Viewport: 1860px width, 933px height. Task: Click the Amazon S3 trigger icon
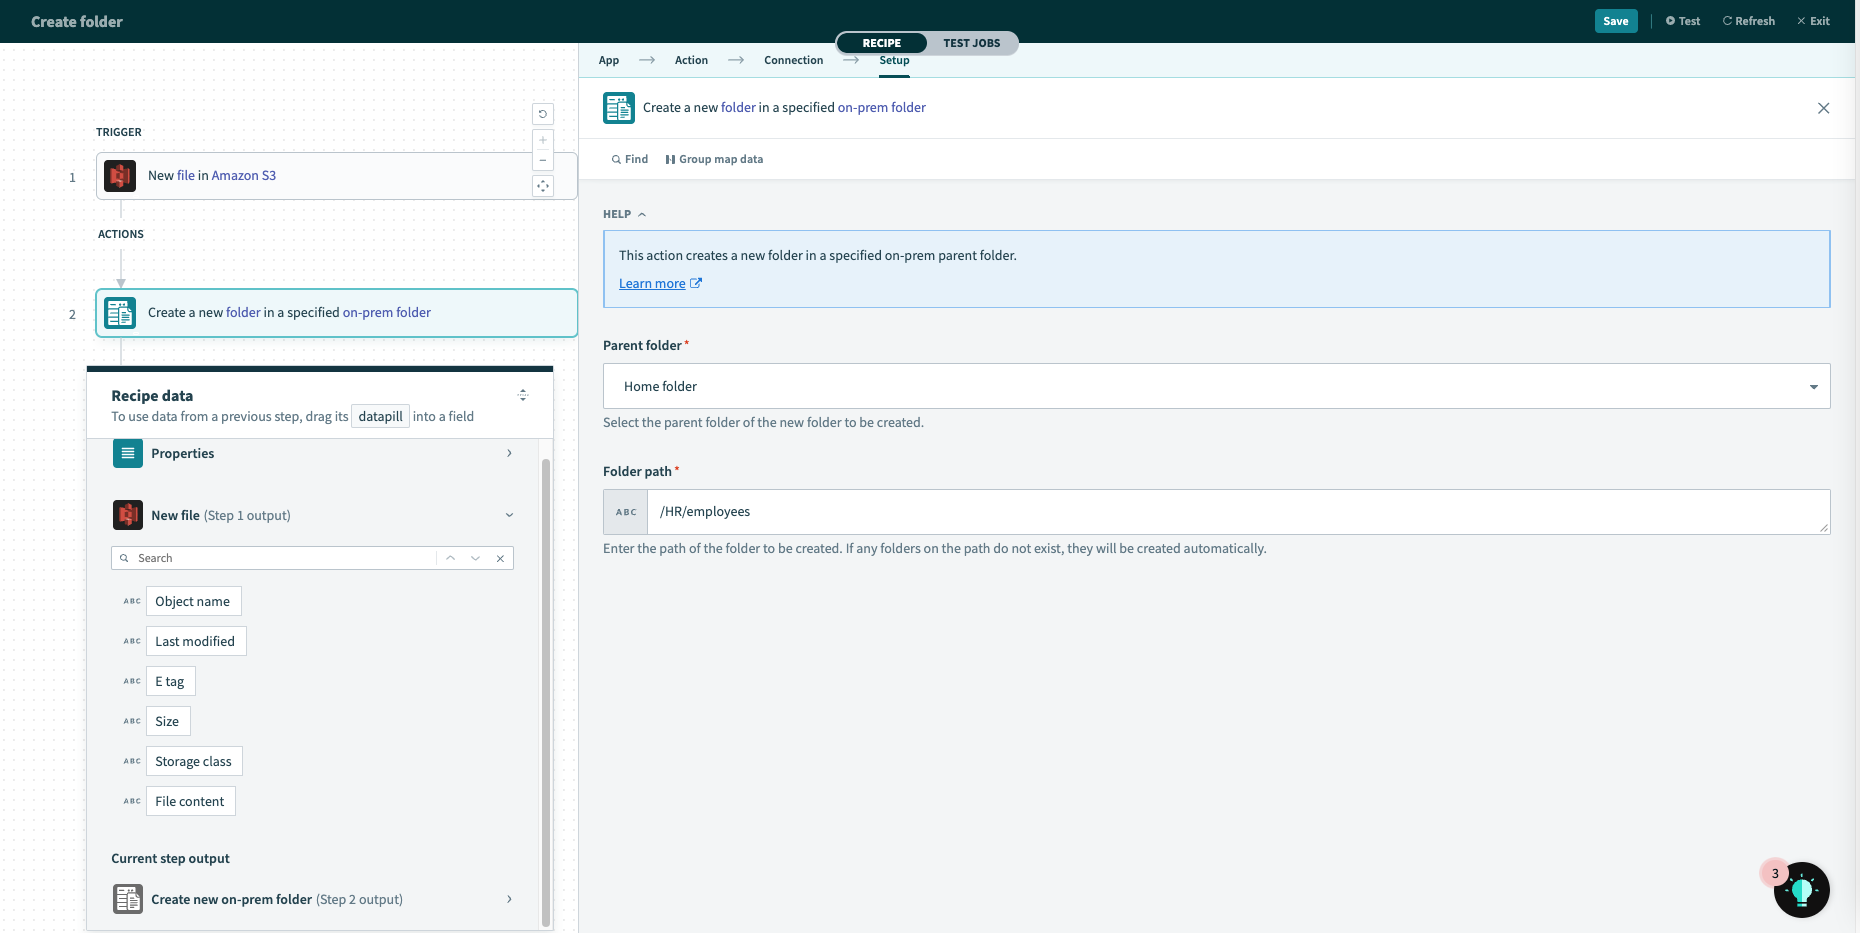click(120, 176)
